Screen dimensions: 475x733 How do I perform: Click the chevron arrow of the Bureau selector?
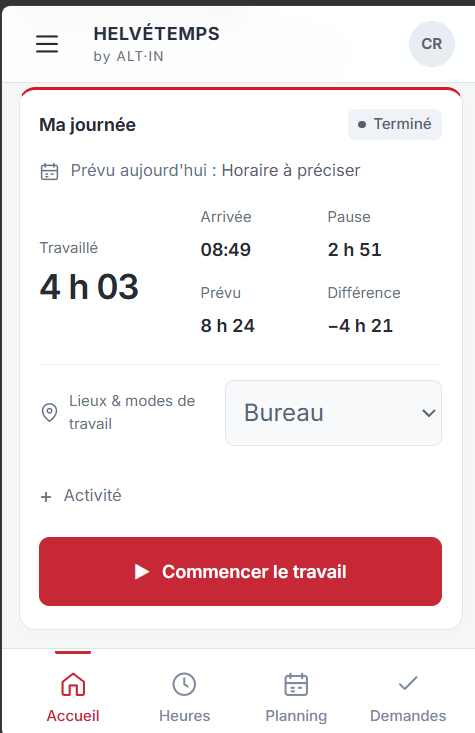coord(429,413)
